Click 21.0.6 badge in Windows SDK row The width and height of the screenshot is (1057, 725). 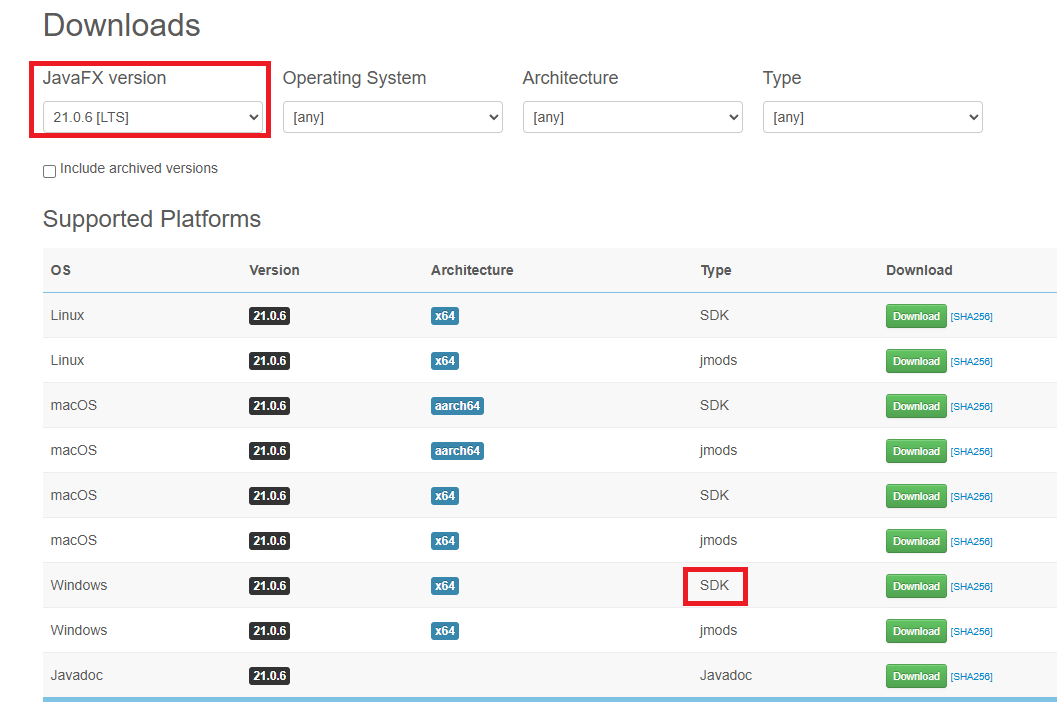tap(270, 586)
